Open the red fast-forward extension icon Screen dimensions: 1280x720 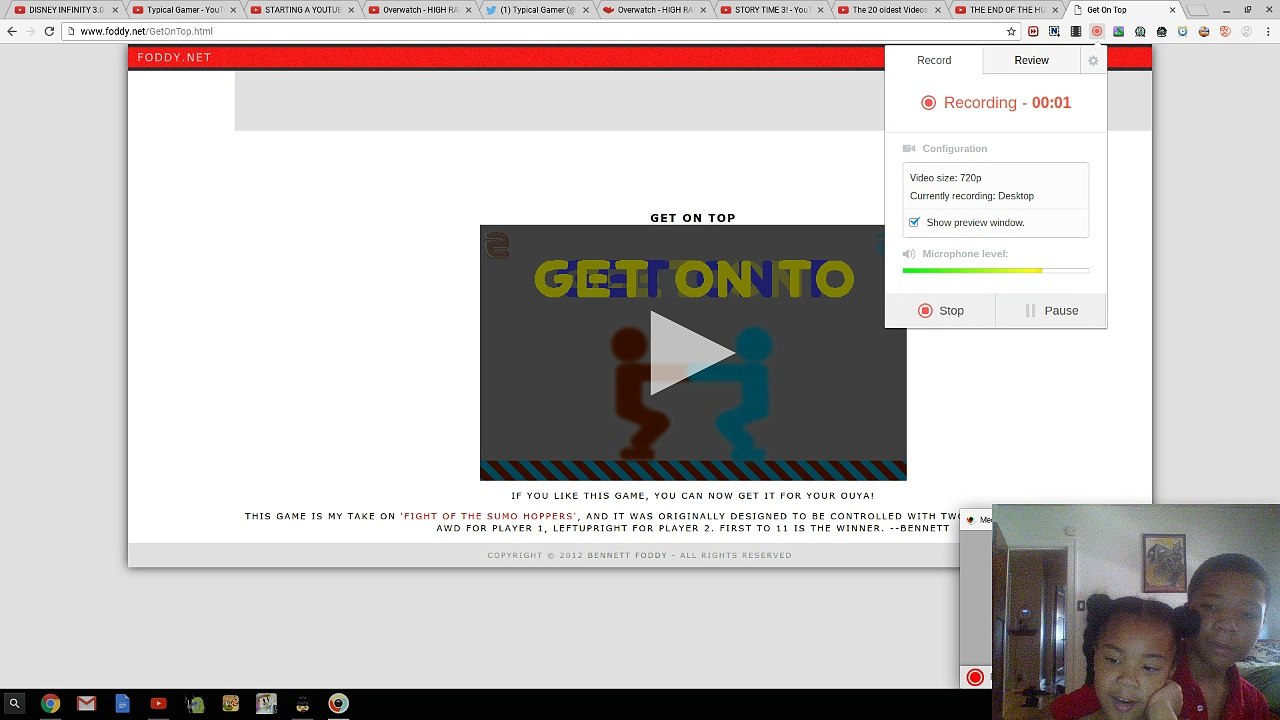1033,31
